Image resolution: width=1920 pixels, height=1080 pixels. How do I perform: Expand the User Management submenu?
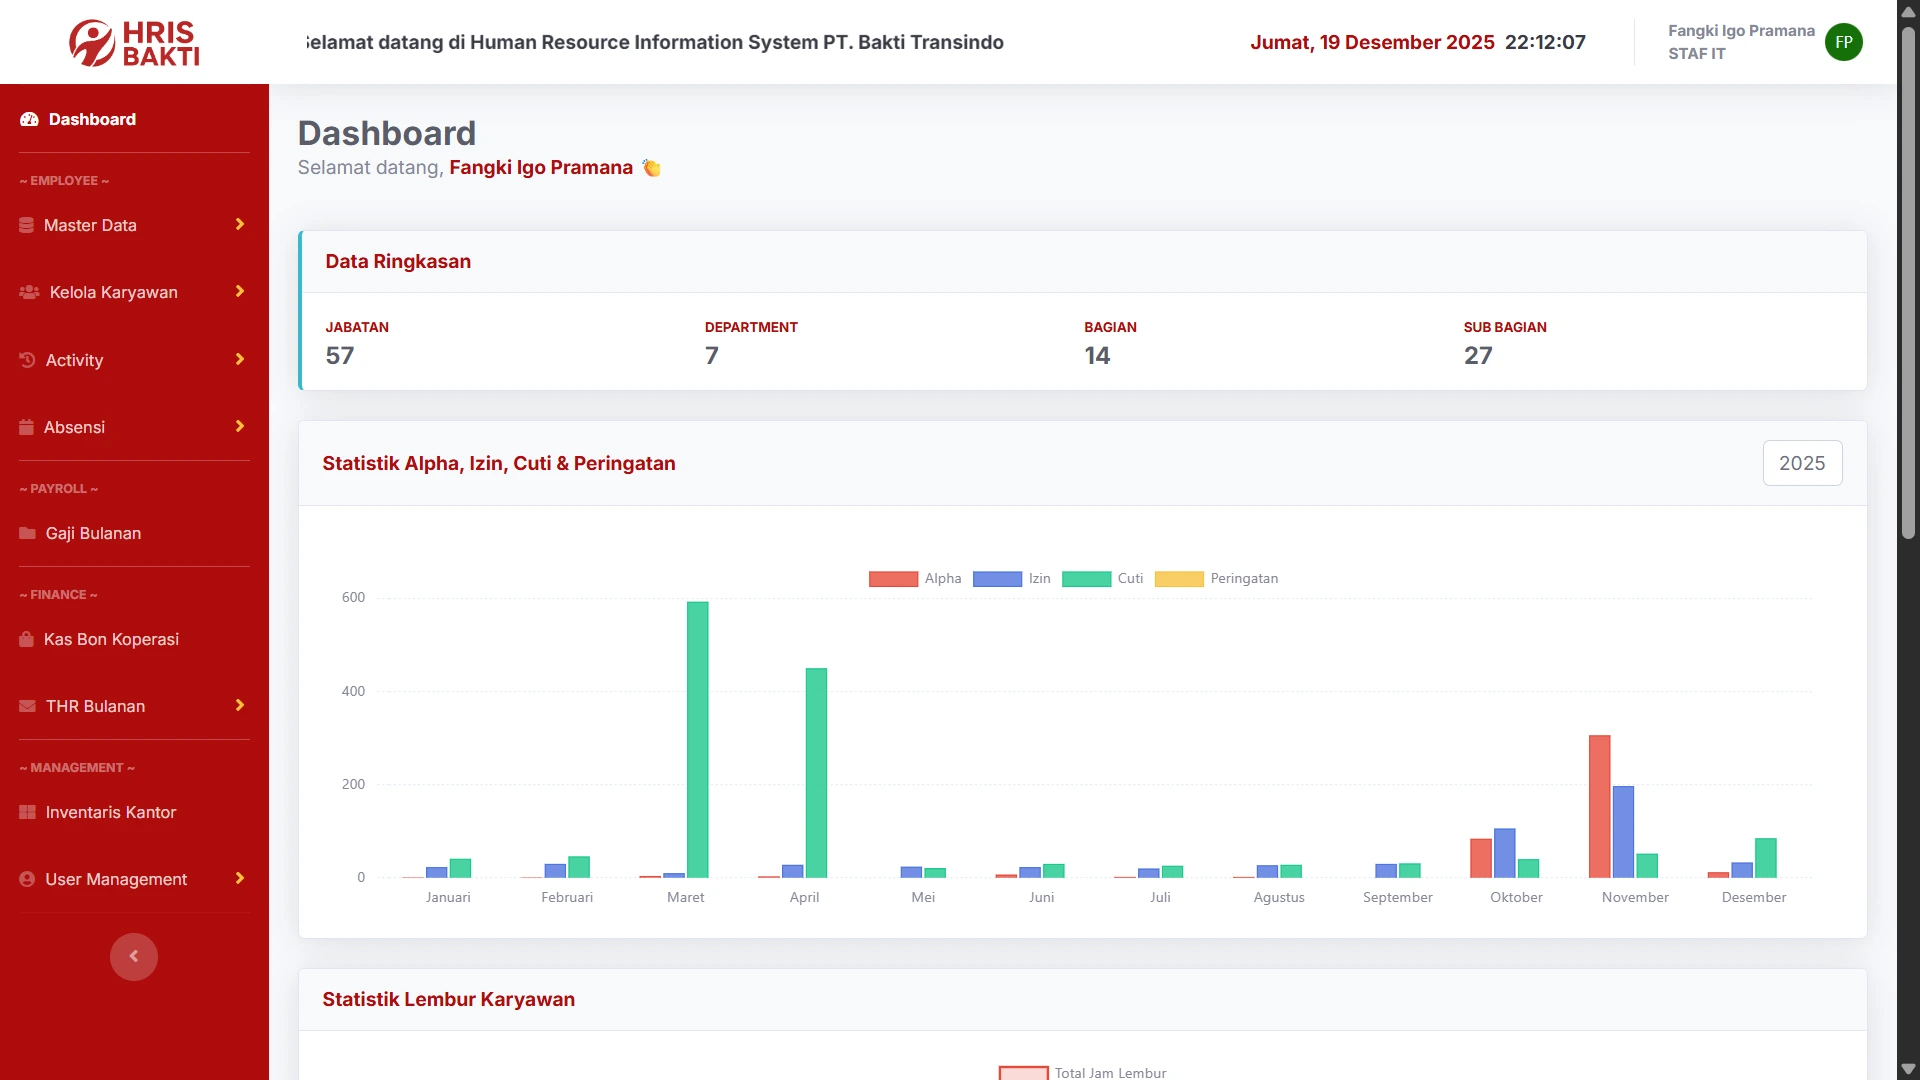240,879
